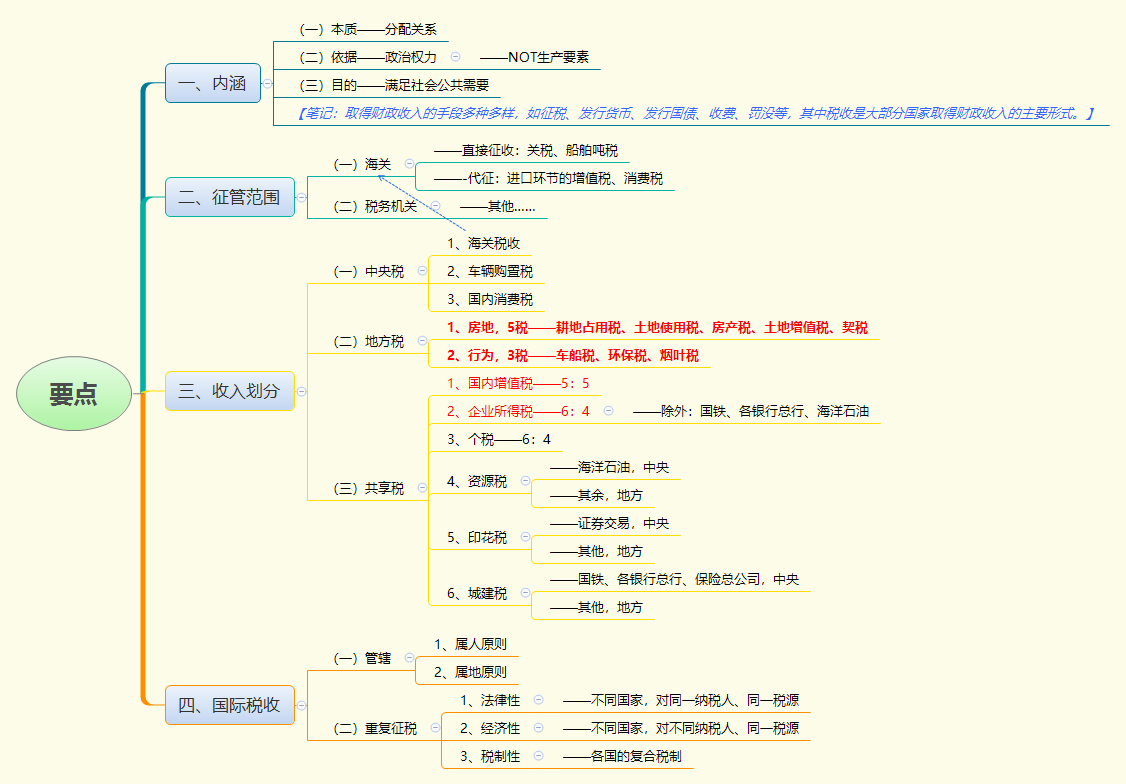
Task: Select subtopic (三) 目的——满足社会公共需要
Action: [x=394, y=85]
